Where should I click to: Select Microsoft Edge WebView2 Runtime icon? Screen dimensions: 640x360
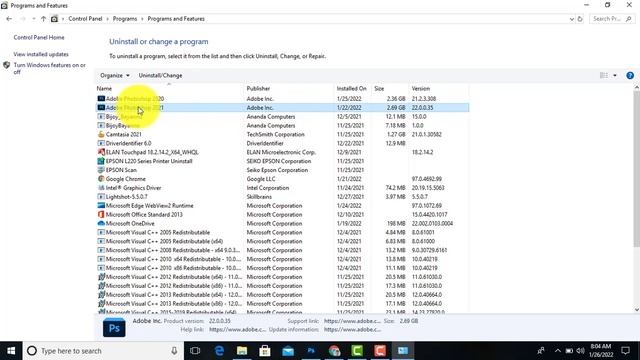point(101,206)
